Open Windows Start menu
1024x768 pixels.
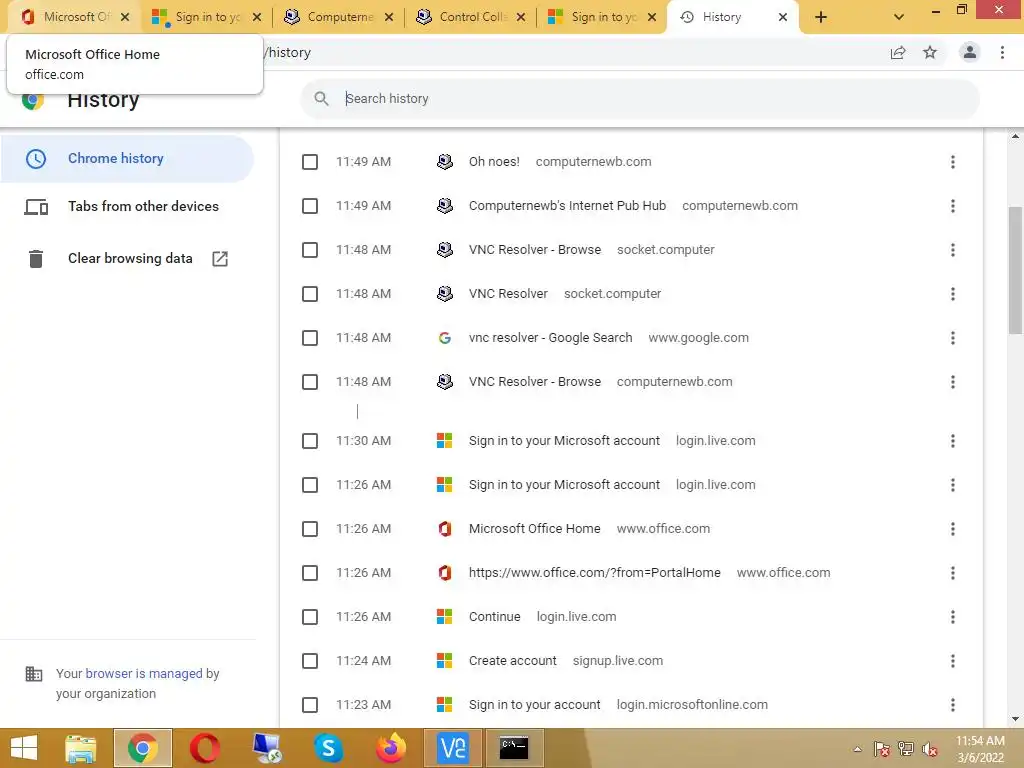point(24,748)
